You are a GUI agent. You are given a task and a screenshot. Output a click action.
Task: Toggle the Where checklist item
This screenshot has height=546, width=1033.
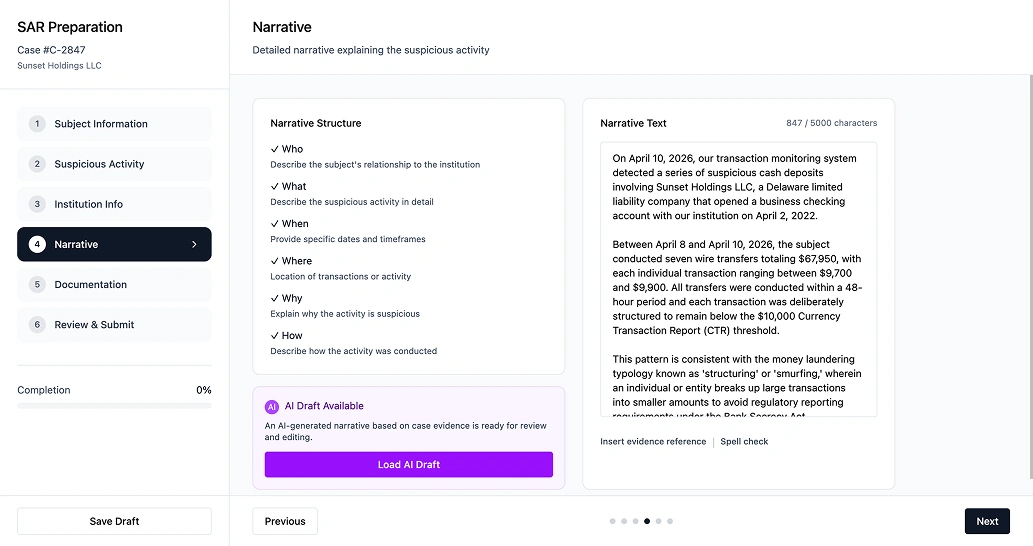[x=291, y=261]
